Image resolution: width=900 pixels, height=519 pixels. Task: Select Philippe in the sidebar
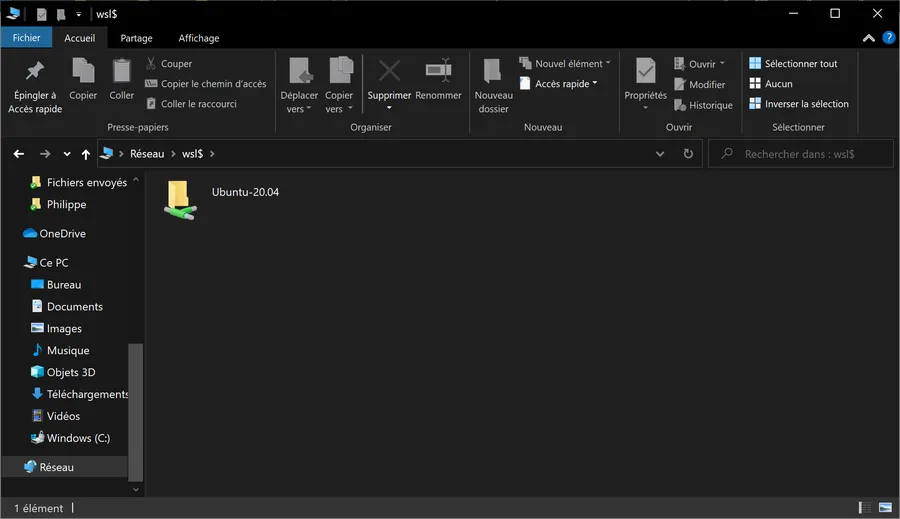(x=59, y=204)
